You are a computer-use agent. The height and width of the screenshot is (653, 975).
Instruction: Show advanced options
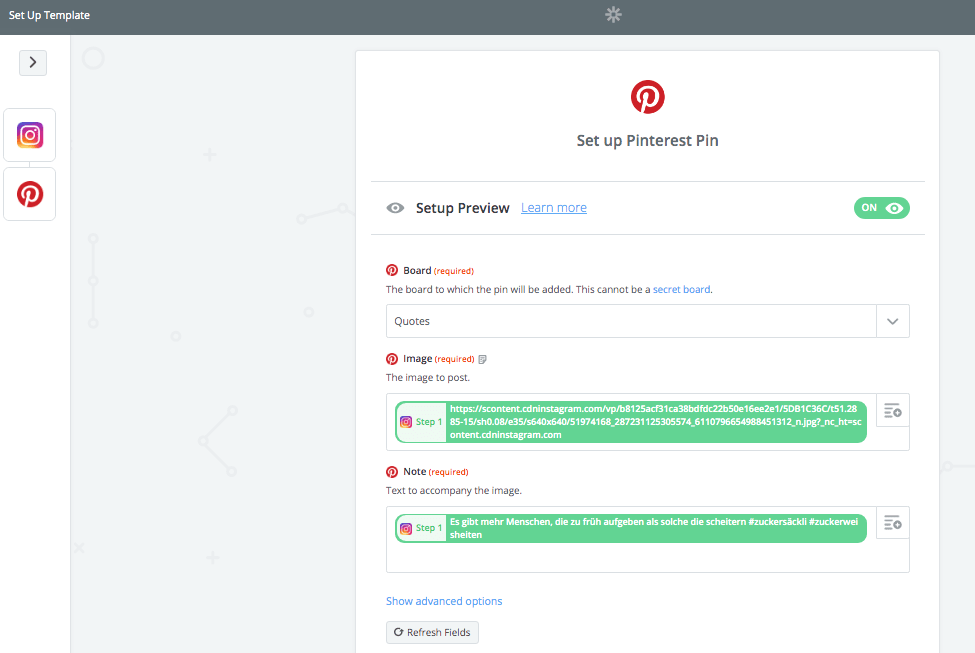(444, 600)
